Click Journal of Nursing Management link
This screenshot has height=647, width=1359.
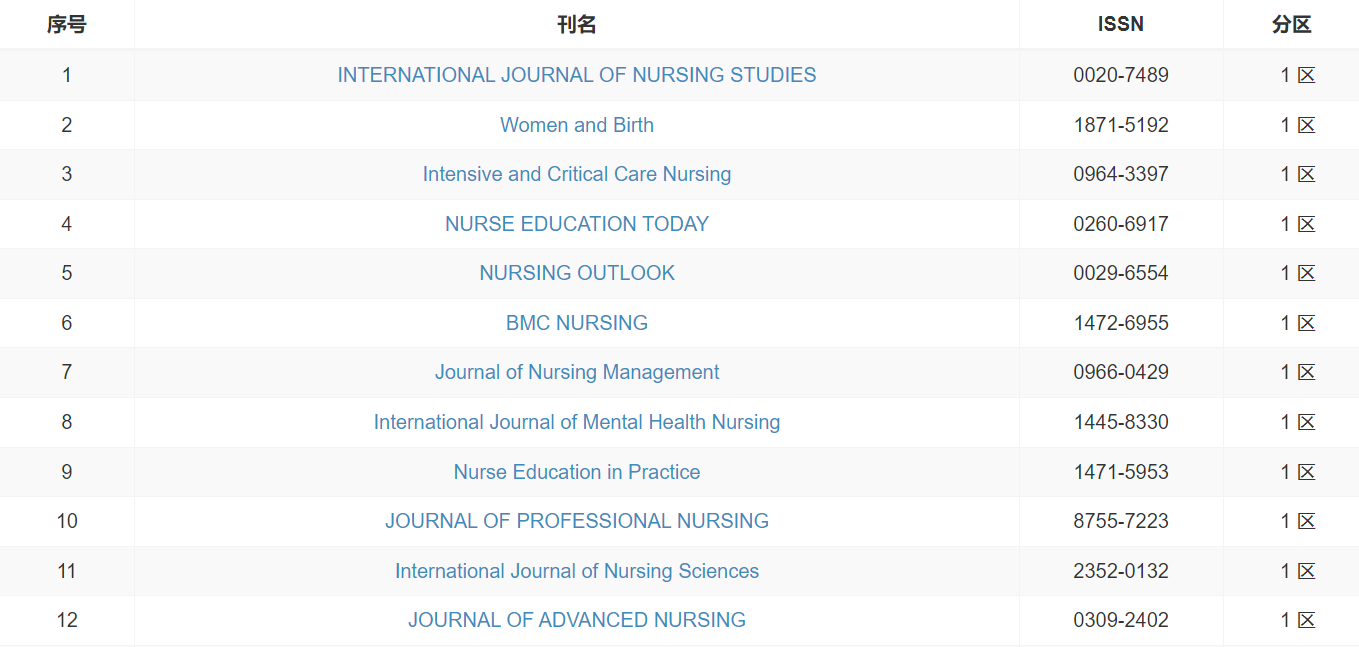[x=577, y=372]
